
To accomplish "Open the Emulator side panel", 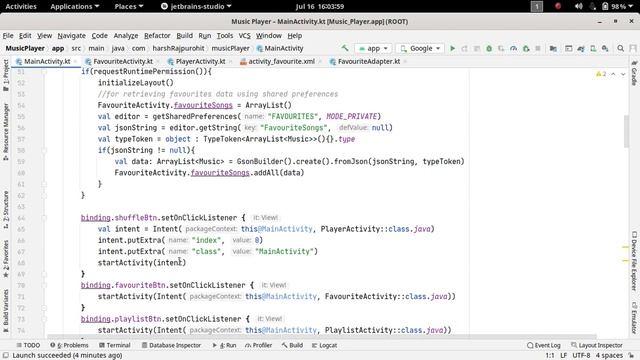I will 634,318.
